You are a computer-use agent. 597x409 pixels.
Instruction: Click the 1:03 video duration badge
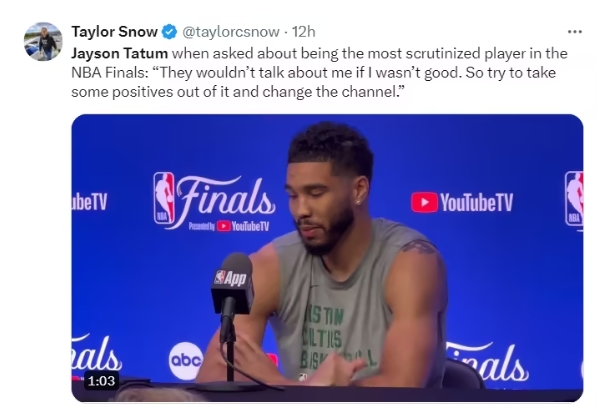[101, 380]
